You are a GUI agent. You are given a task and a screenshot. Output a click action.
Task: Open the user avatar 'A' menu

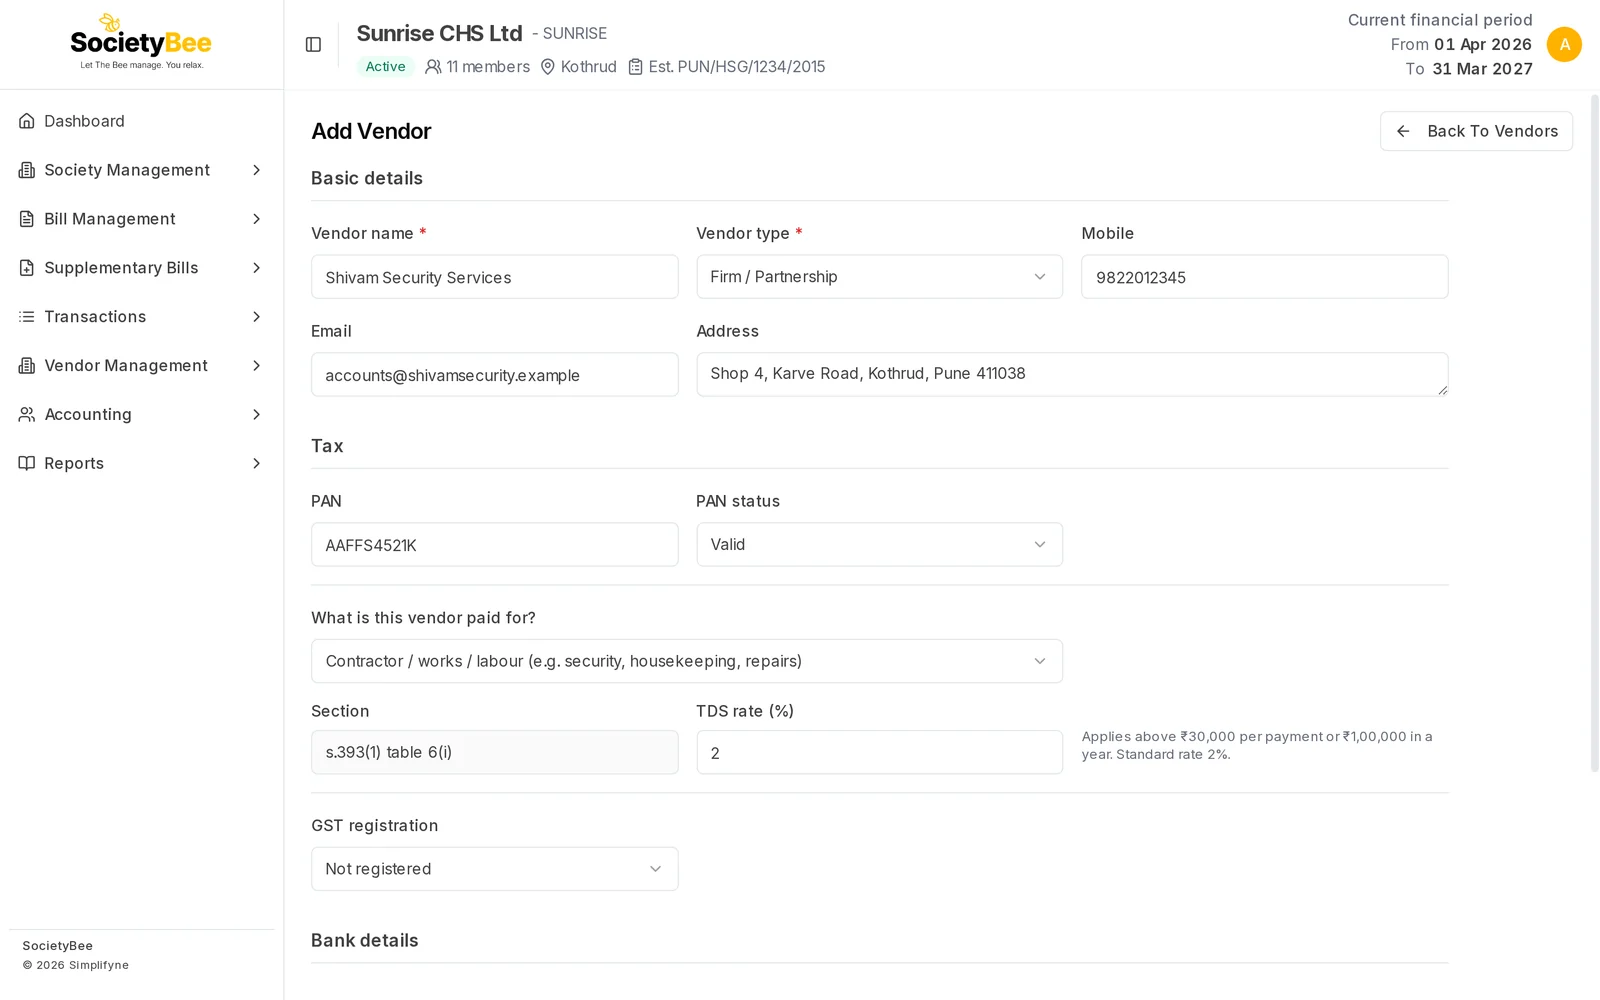coord(1564,44)
